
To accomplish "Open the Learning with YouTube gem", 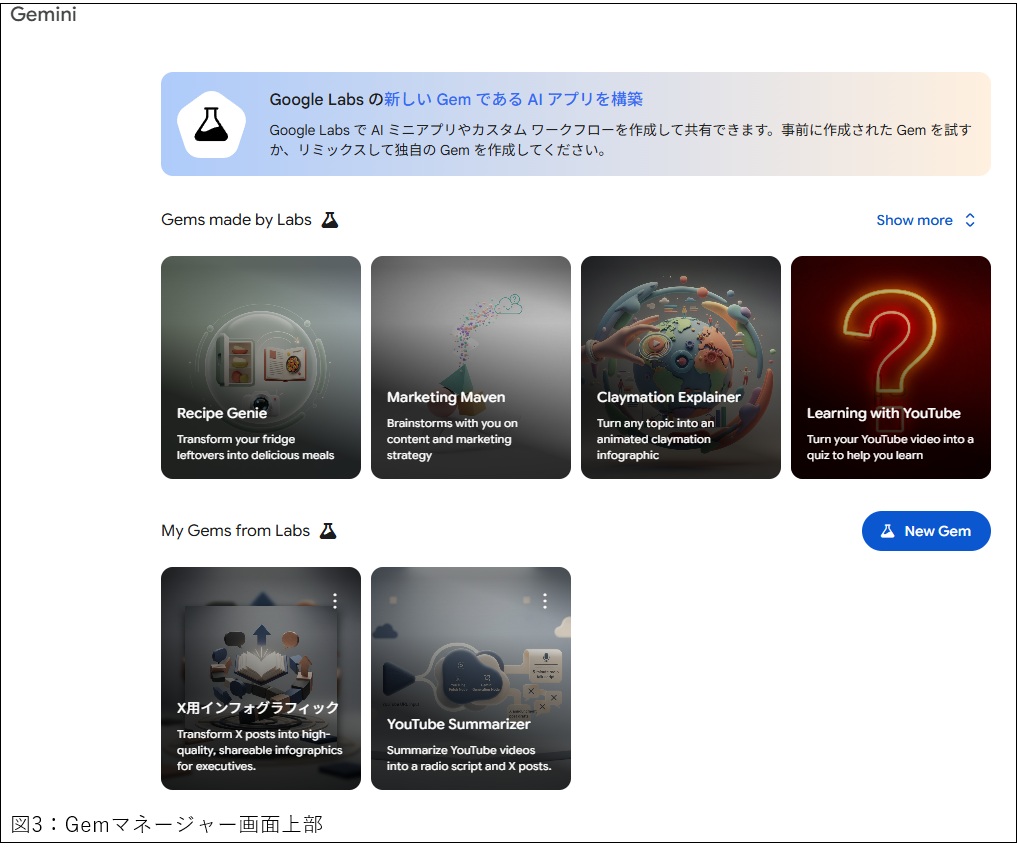I will (891, 367).
